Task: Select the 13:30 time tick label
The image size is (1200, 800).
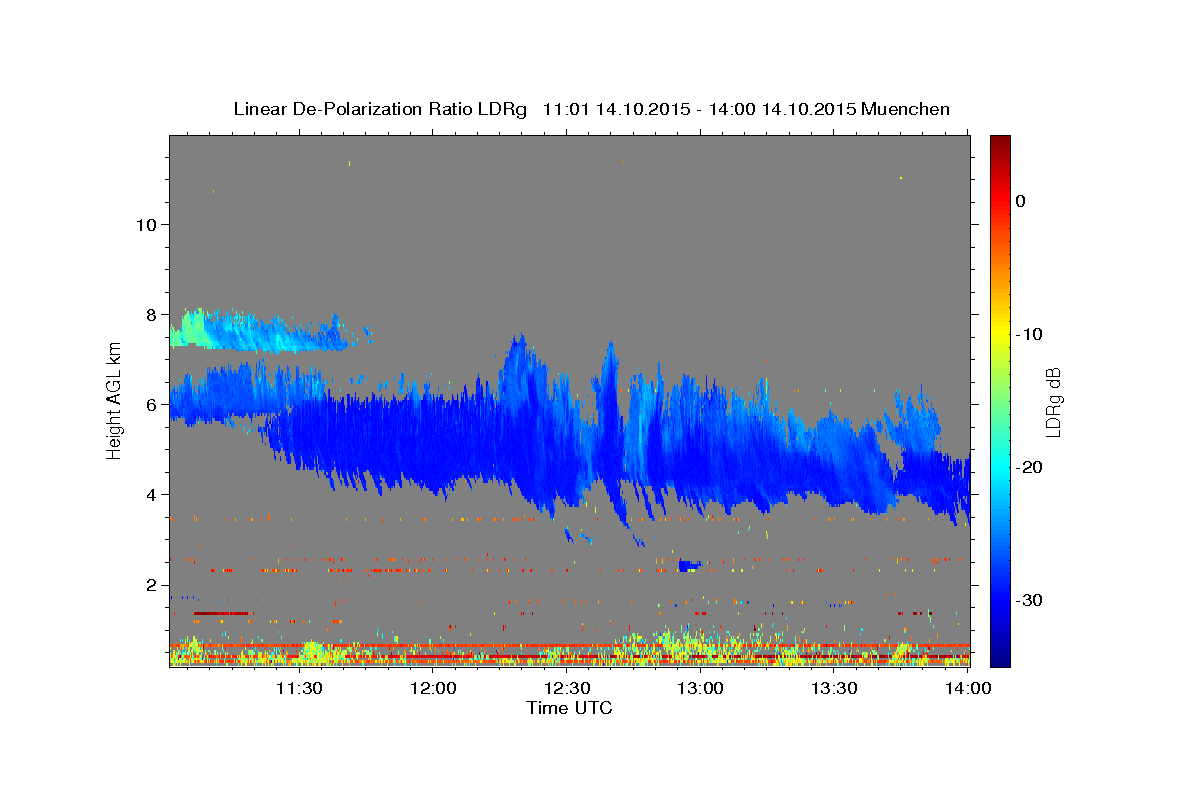Action: [834, 688]
